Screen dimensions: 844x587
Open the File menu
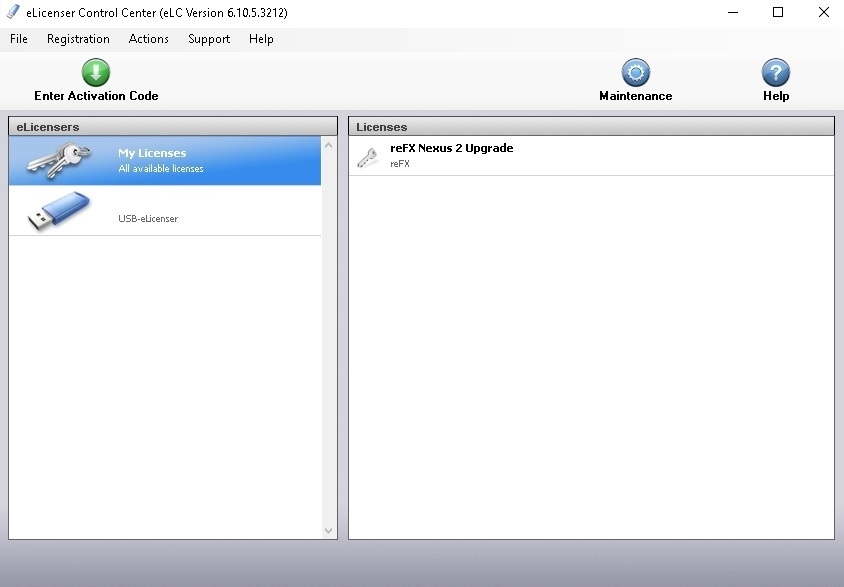pyautogui.click(x=19, y=39)
